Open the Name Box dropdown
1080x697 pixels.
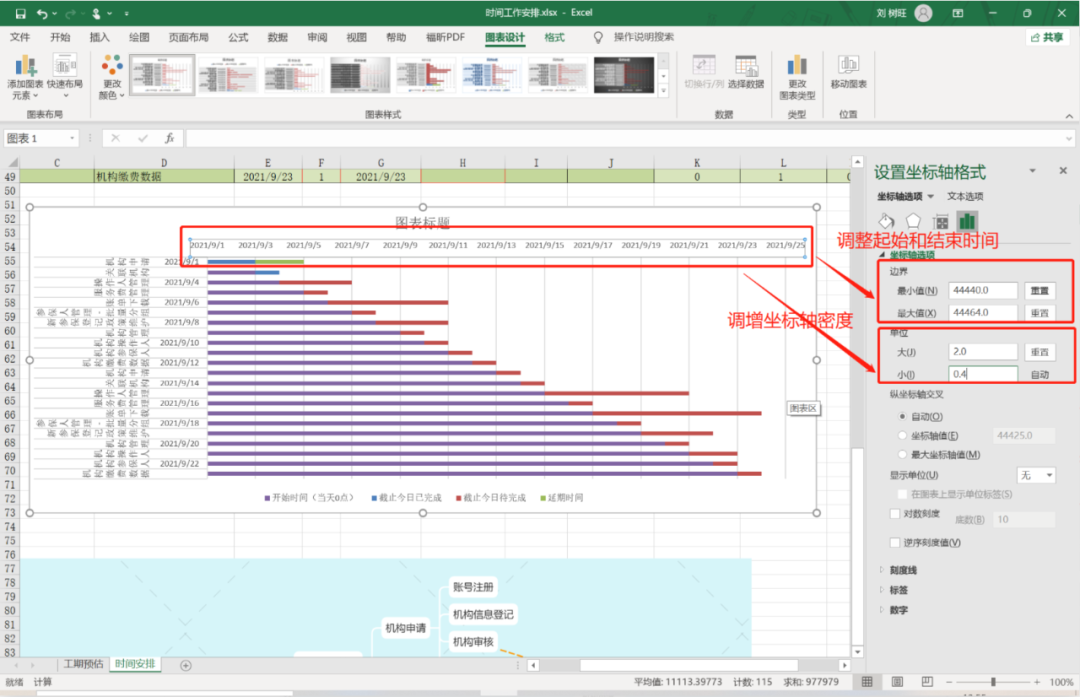(72, 138)
